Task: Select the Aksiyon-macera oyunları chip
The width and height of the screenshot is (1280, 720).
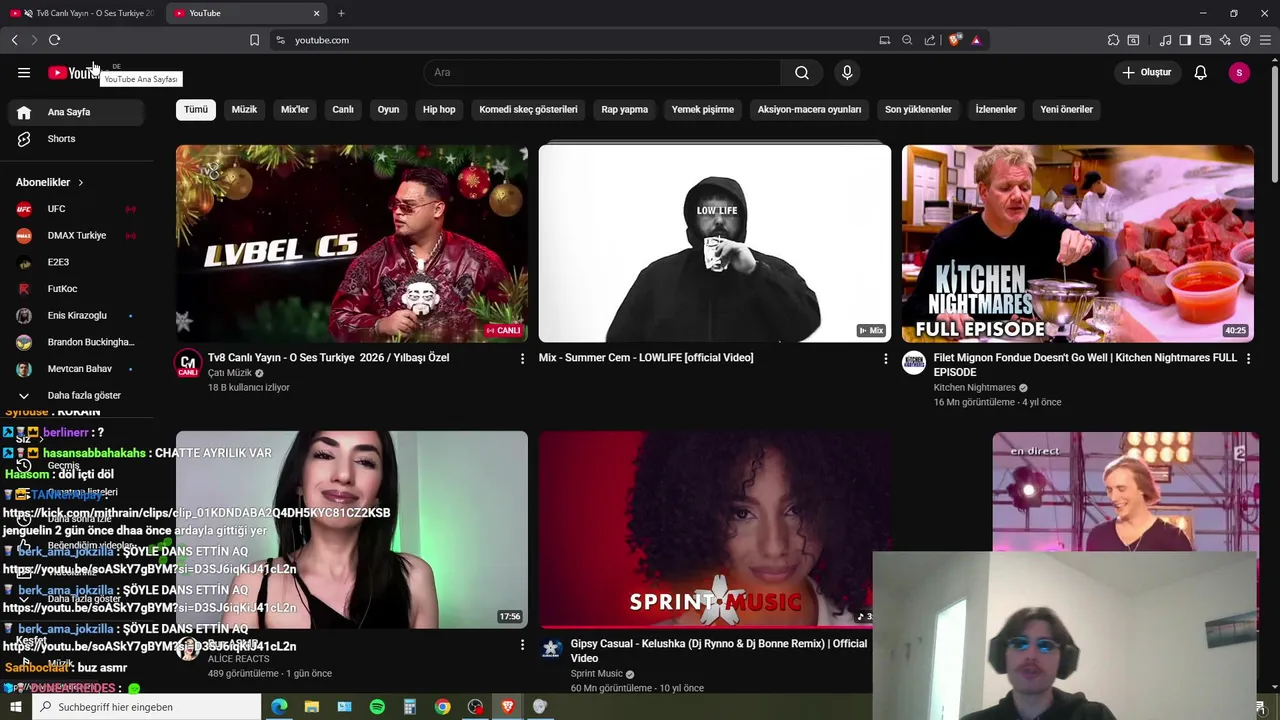Action: point(809,109)
